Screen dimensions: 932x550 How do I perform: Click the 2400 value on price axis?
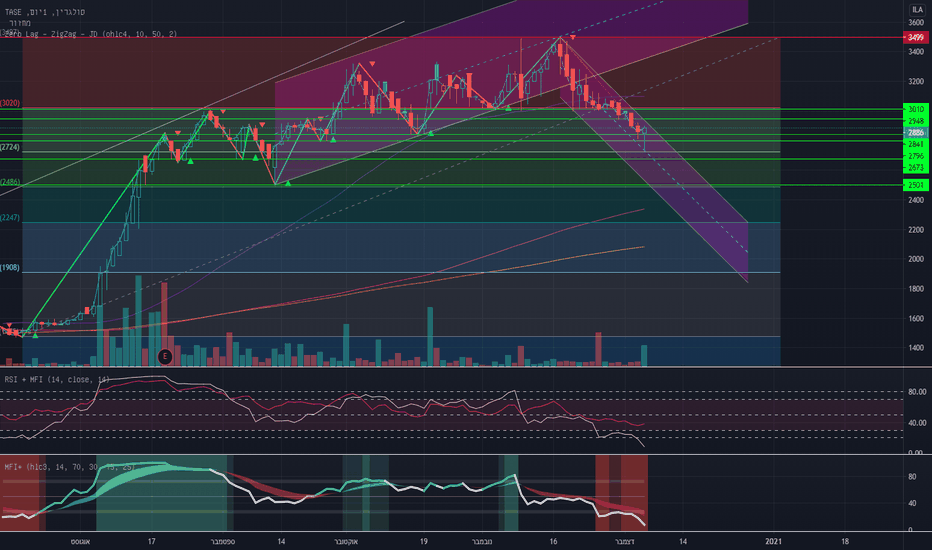coord(916,200)
